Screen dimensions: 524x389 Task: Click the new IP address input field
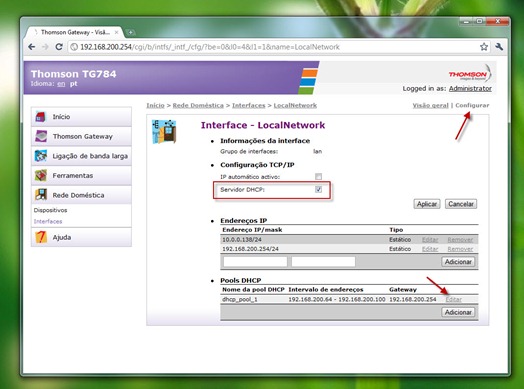coord(255,262)
